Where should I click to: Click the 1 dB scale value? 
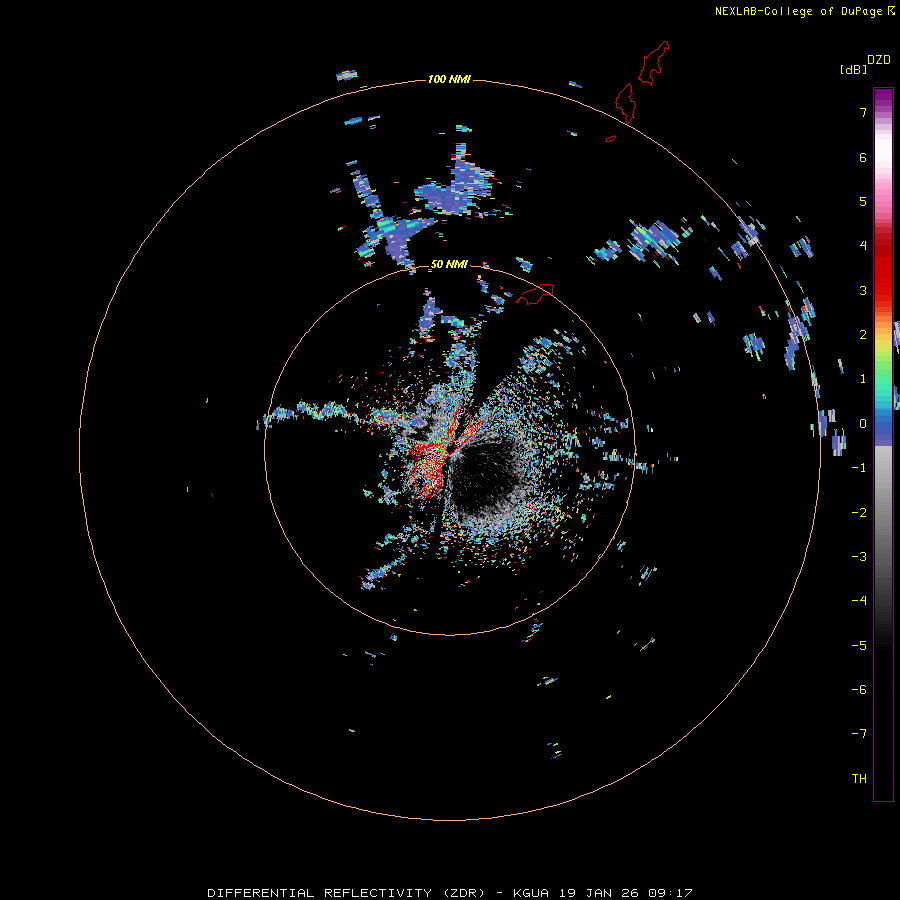coord(863,379)
